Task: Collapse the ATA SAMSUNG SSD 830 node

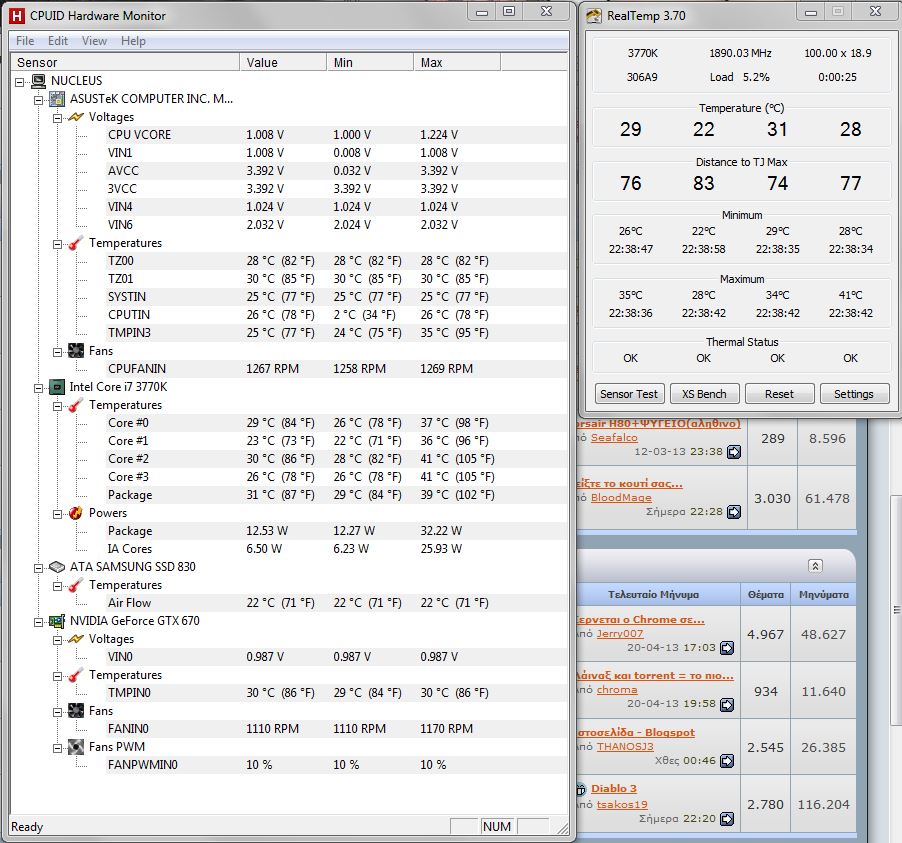Action: click(39, 568)
